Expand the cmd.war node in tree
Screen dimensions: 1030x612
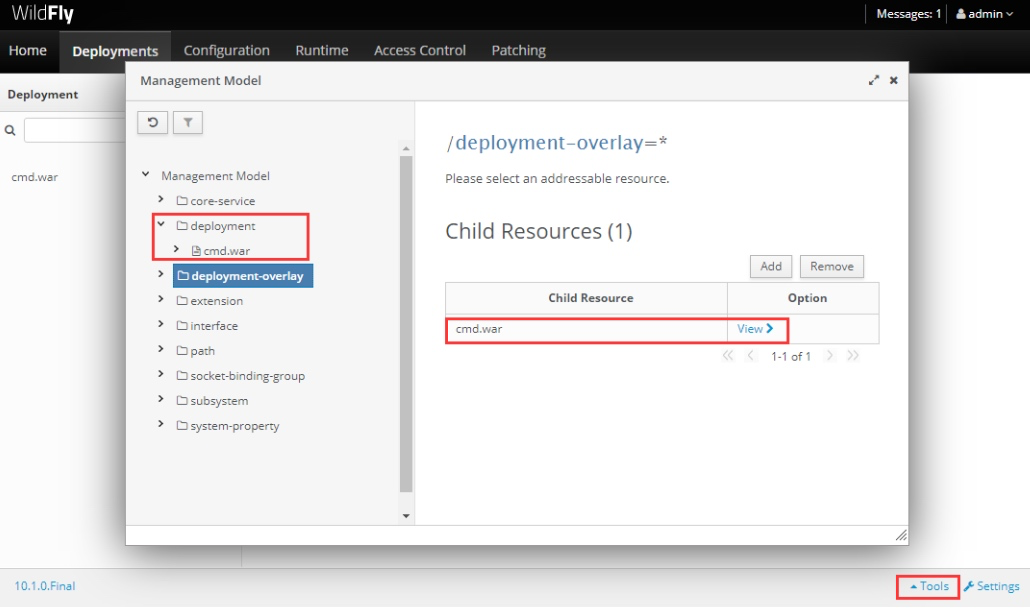point(176,250)
